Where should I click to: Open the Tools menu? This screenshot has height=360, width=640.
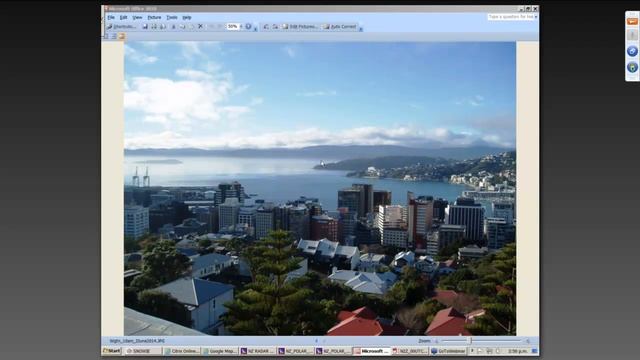click(x=172, y=18)
